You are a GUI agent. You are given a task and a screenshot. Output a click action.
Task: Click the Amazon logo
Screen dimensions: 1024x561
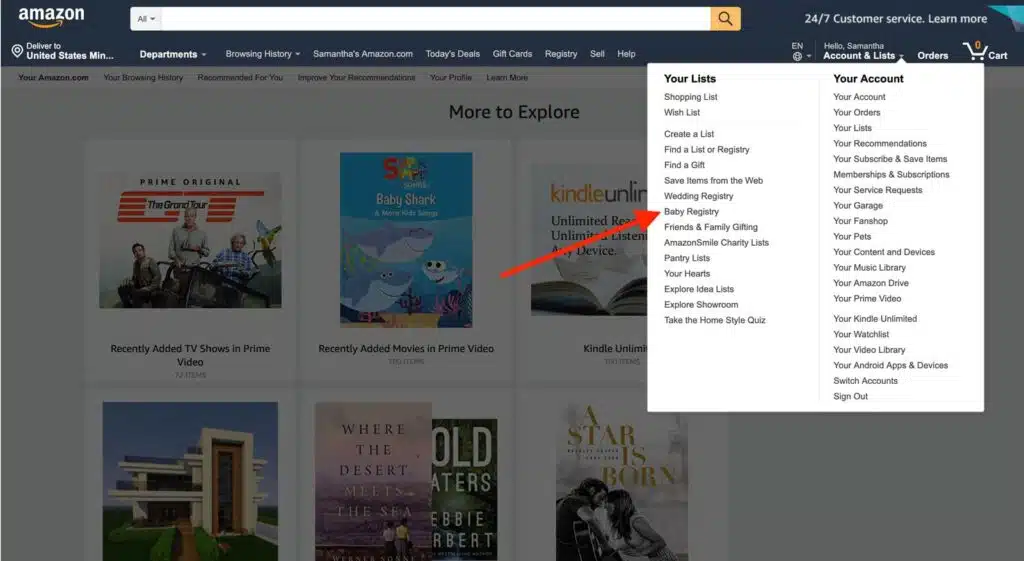(51, 18)
